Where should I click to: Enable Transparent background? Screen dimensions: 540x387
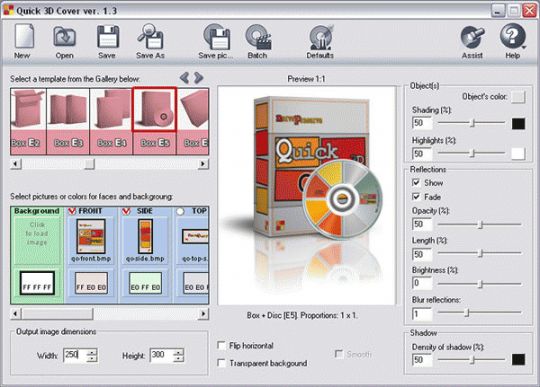pos(222,363)
